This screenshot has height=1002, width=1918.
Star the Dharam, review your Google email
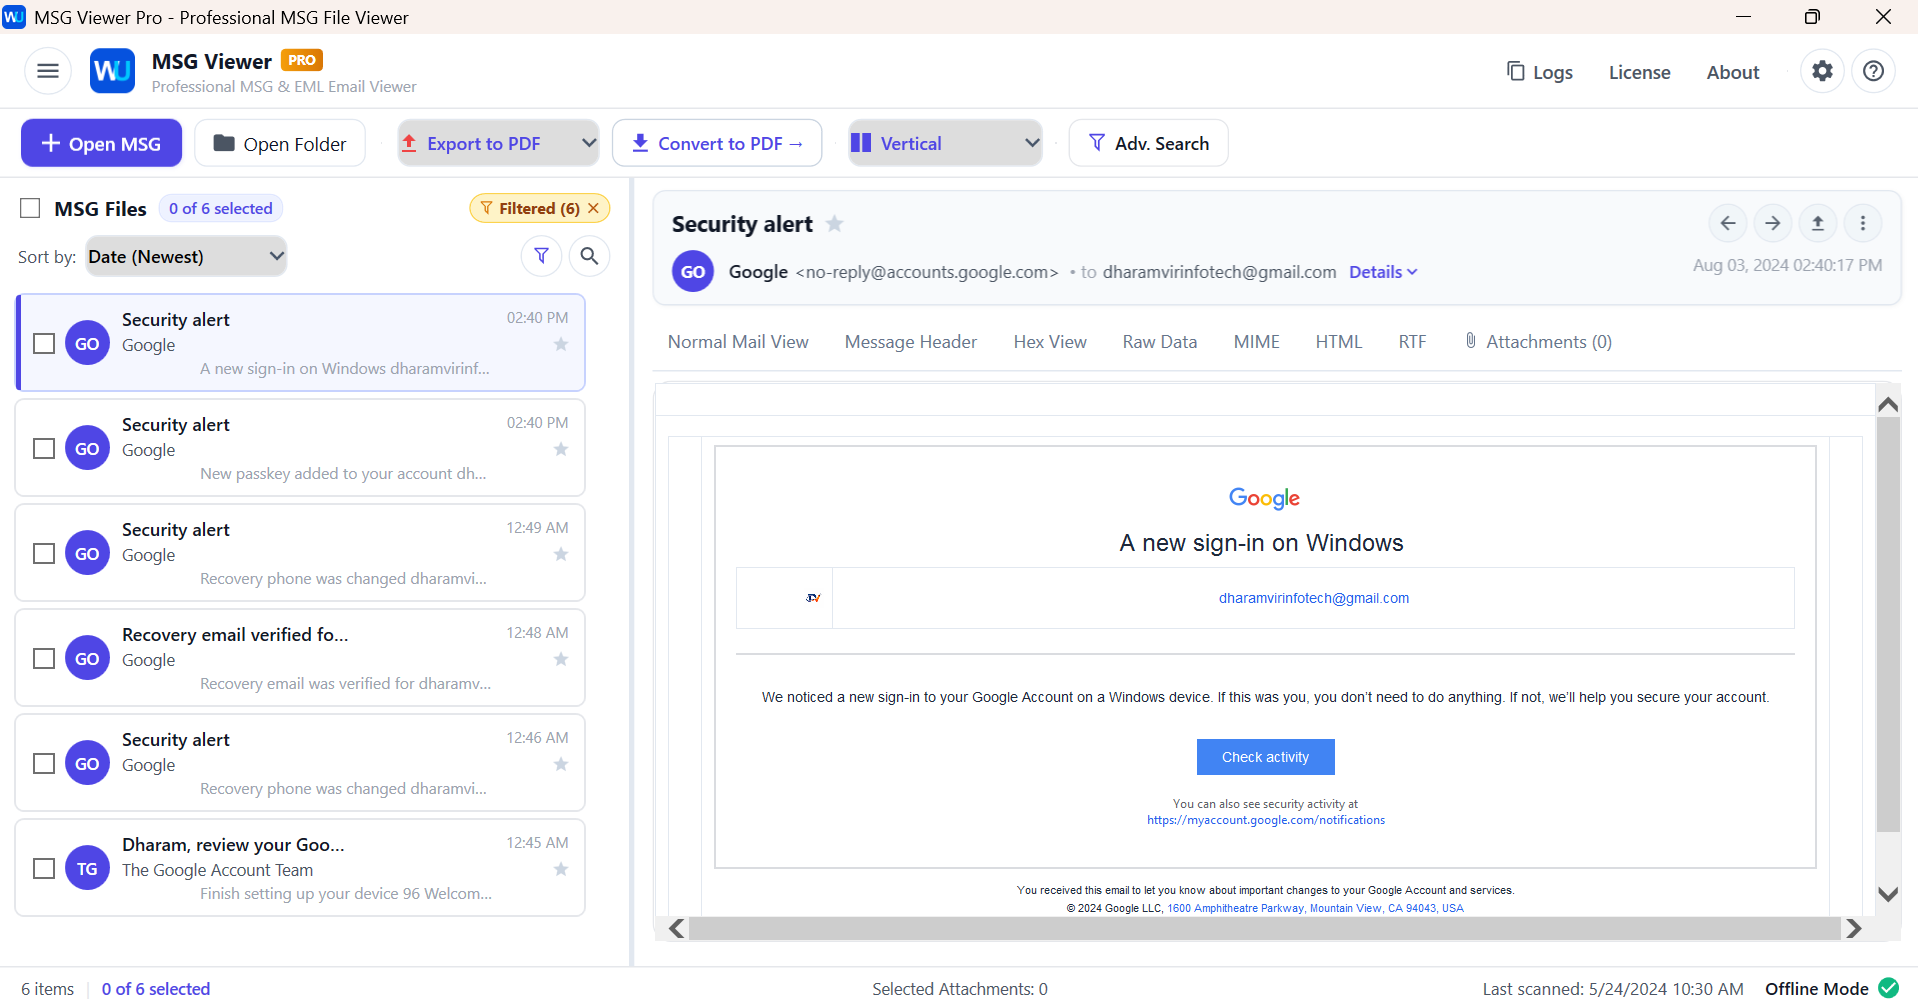(x=561, y=869)
